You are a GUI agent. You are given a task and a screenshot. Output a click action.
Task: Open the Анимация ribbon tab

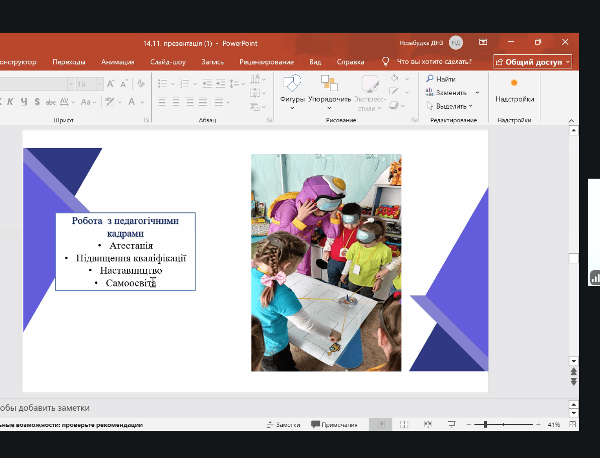117,61
